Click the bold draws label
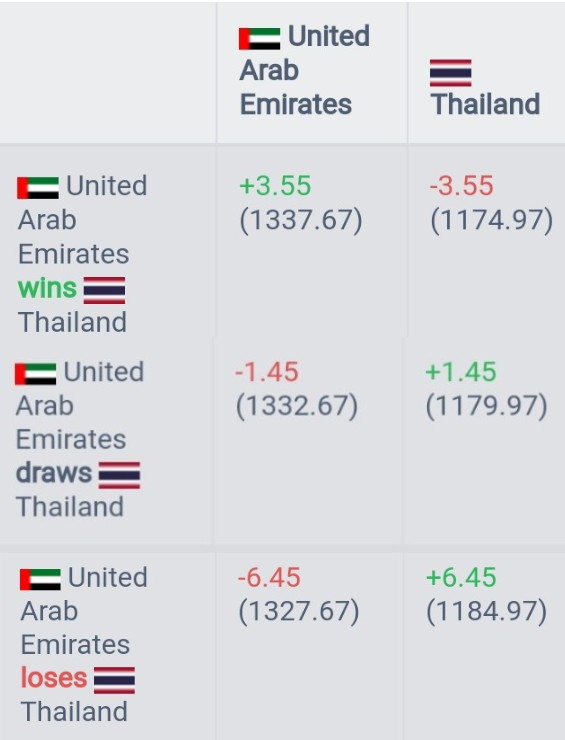565x740 pixels. click(x=54, y=472)
